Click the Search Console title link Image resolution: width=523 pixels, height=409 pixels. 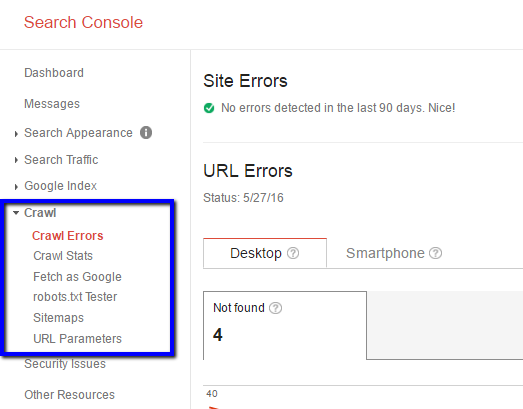tap(83, 23)
